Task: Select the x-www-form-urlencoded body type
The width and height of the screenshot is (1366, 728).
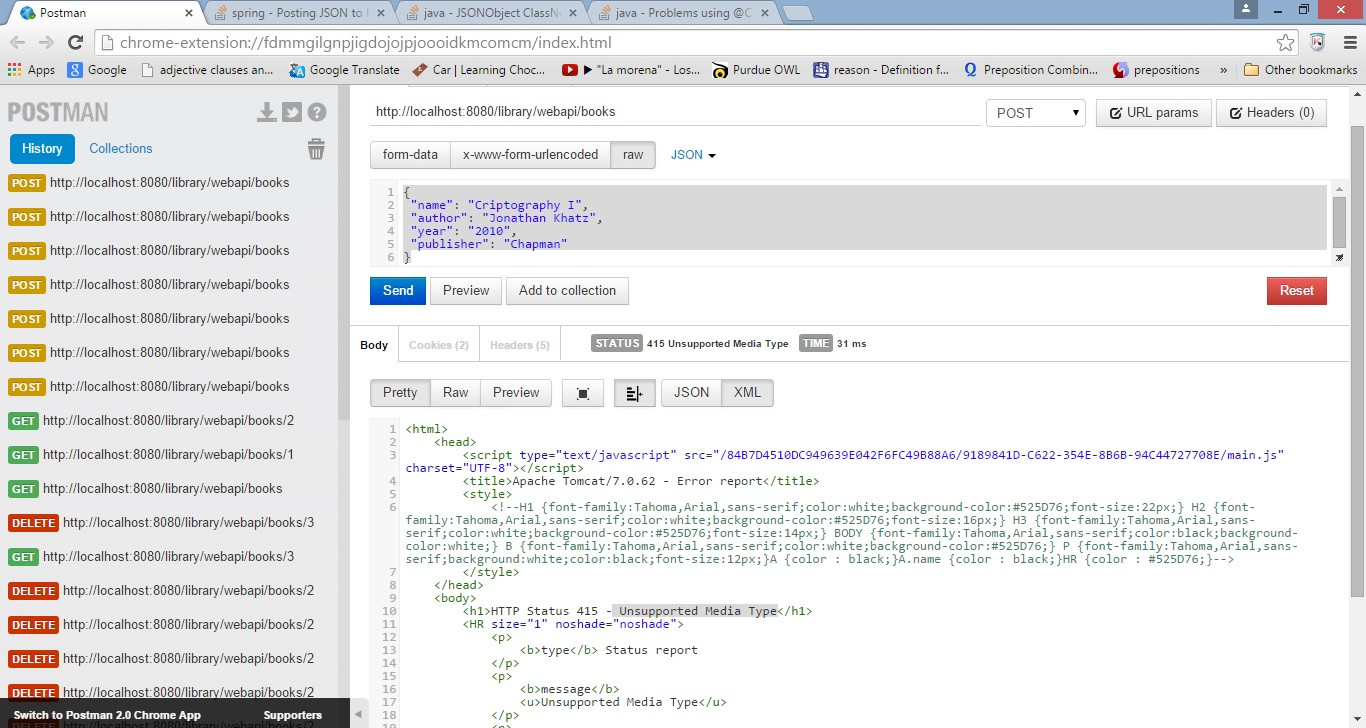Action: [530, 154]
